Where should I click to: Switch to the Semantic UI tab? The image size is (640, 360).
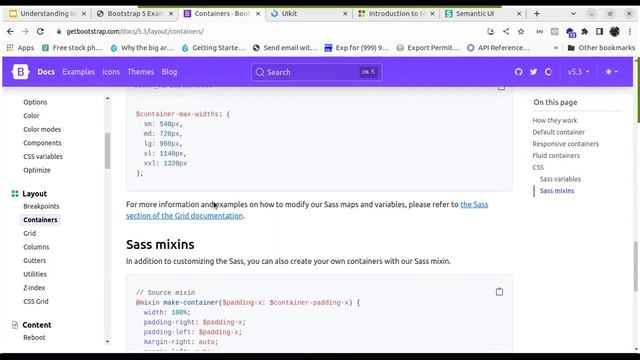pyautogui.click(x=483, y=13)
